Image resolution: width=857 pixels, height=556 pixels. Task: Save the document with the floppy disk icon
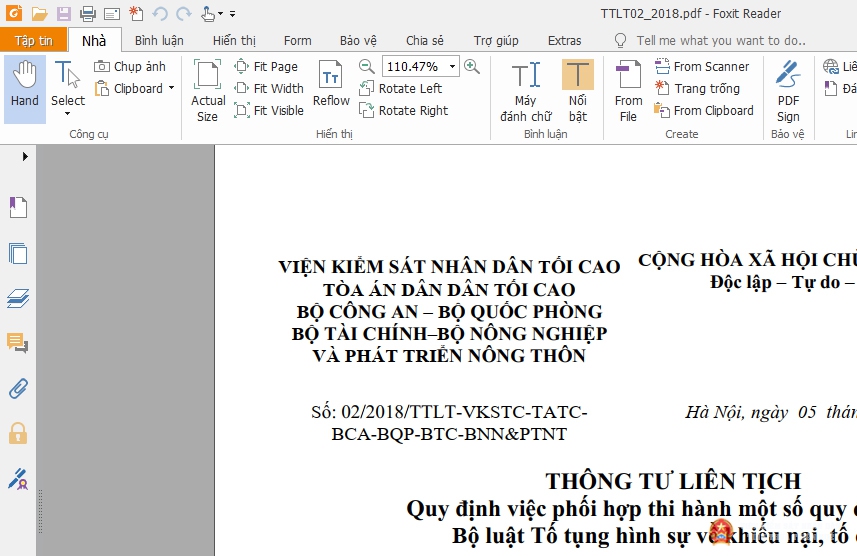[x=64, y=14]
